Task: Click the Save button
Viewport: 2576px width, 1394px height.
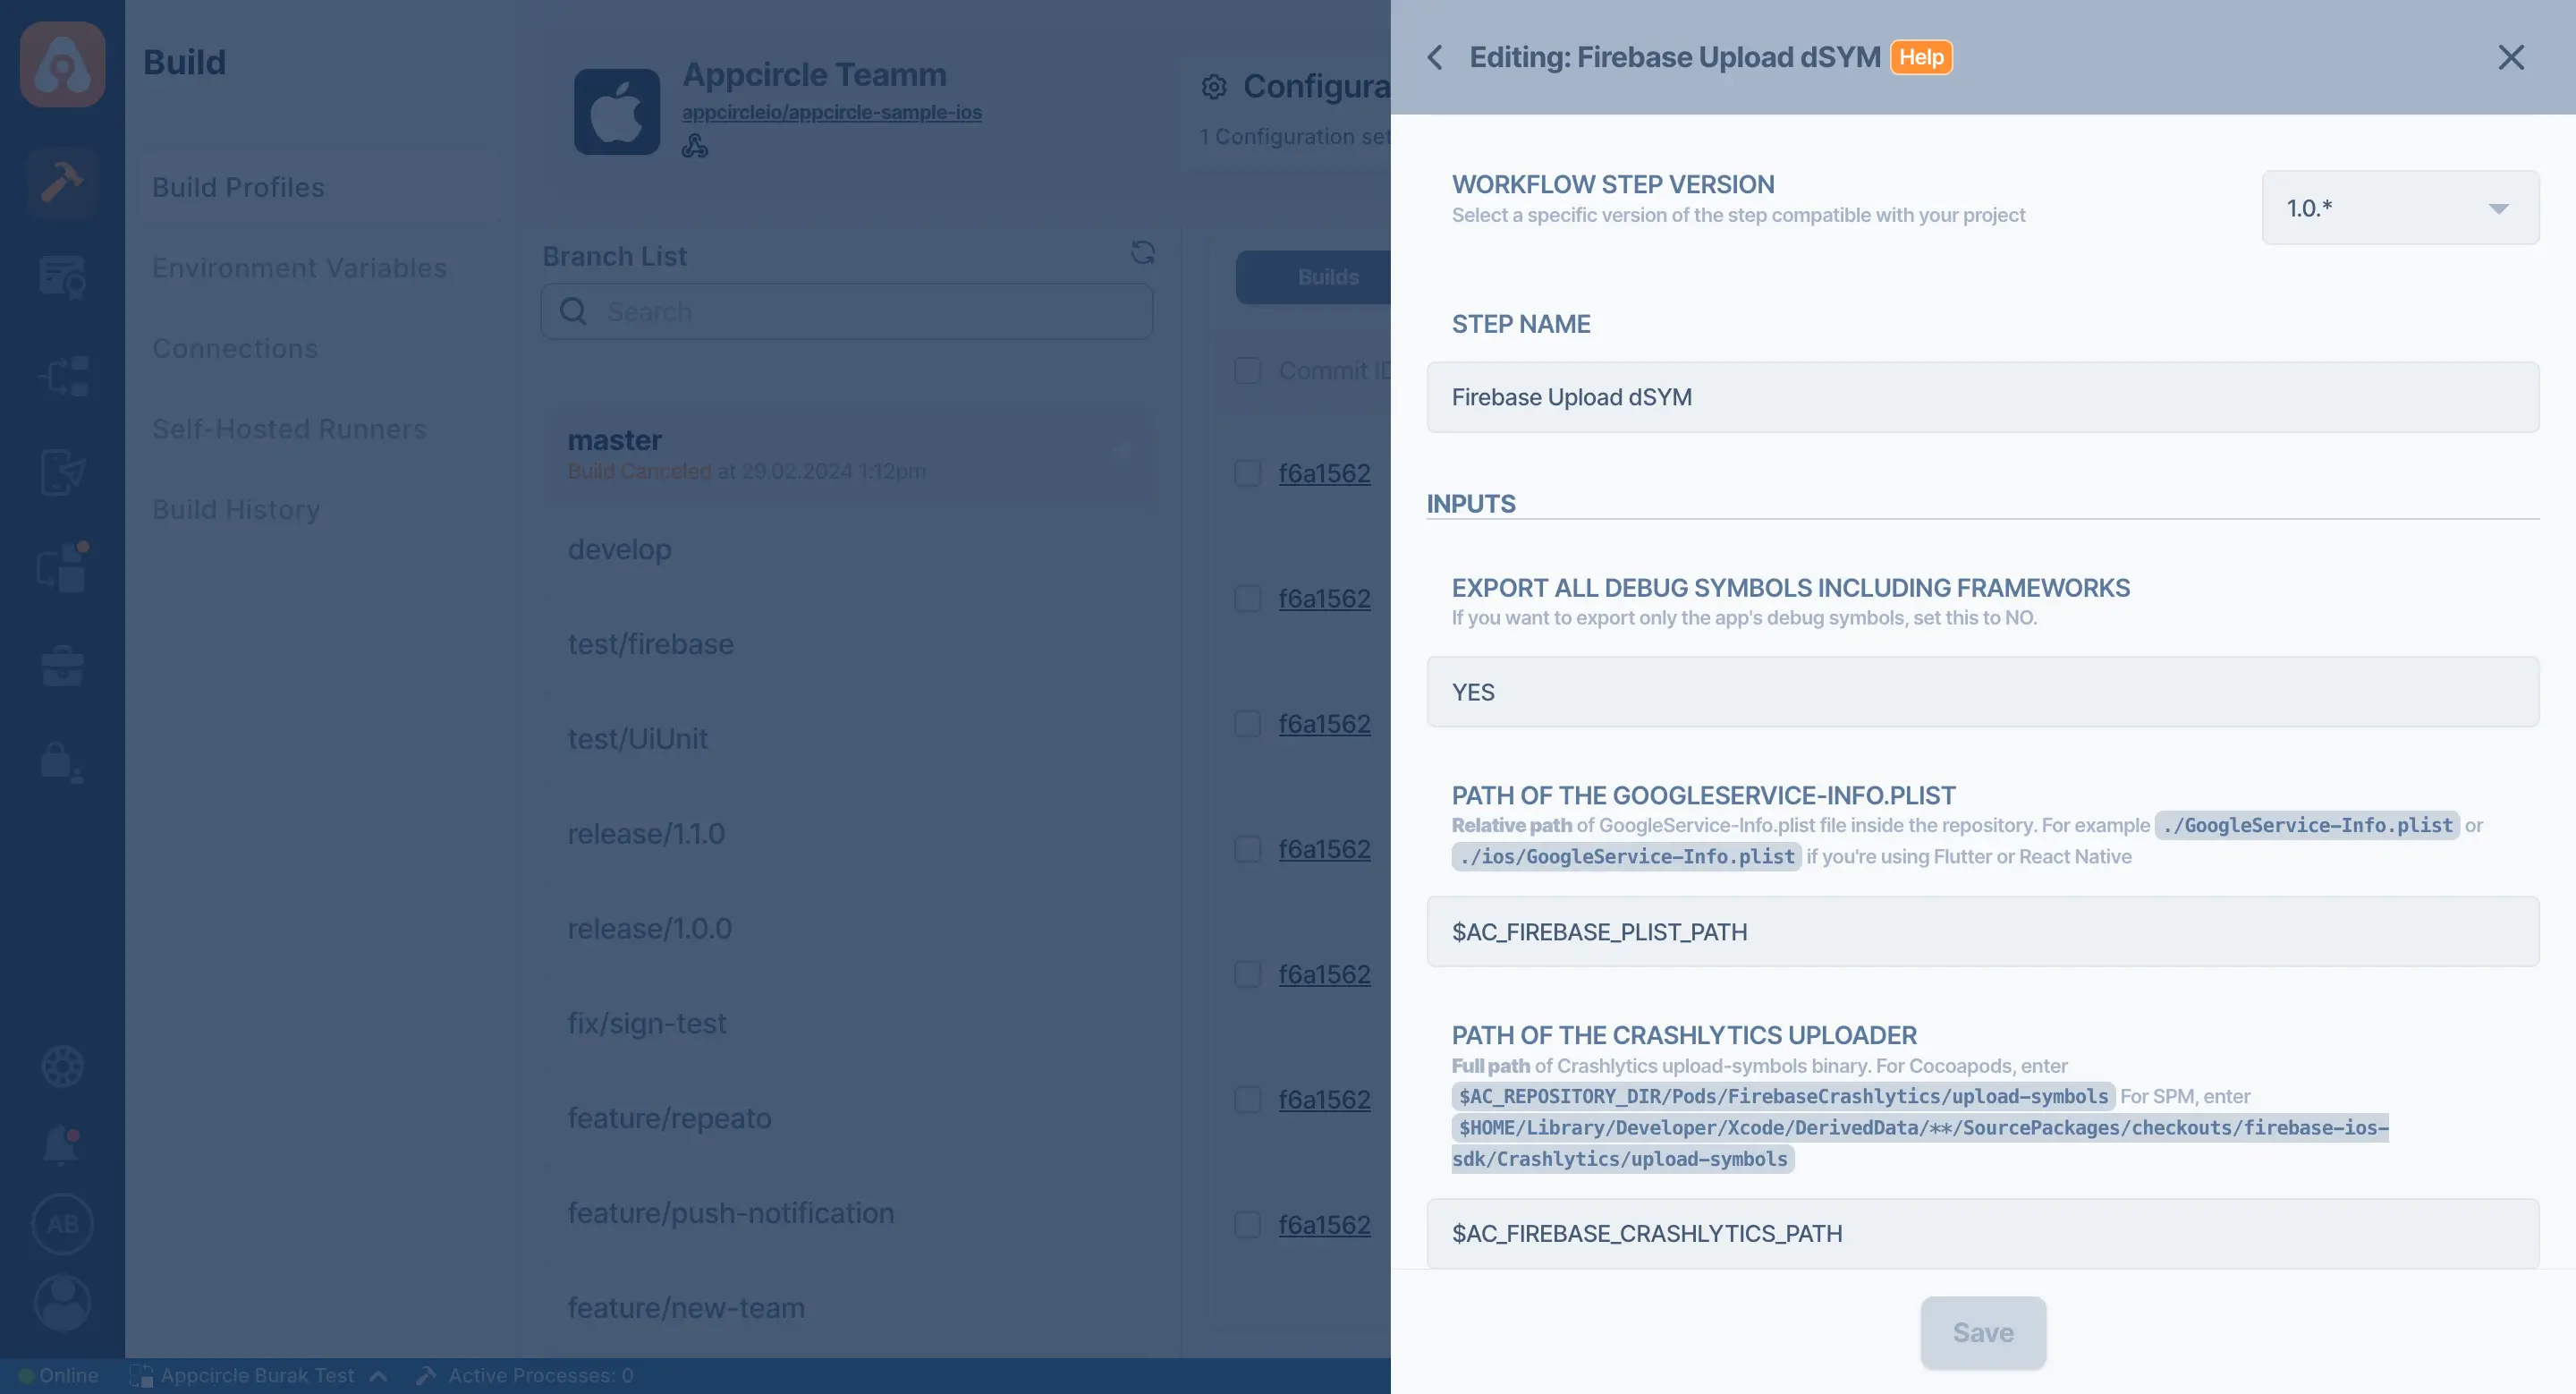Action: point(1982,1333)
